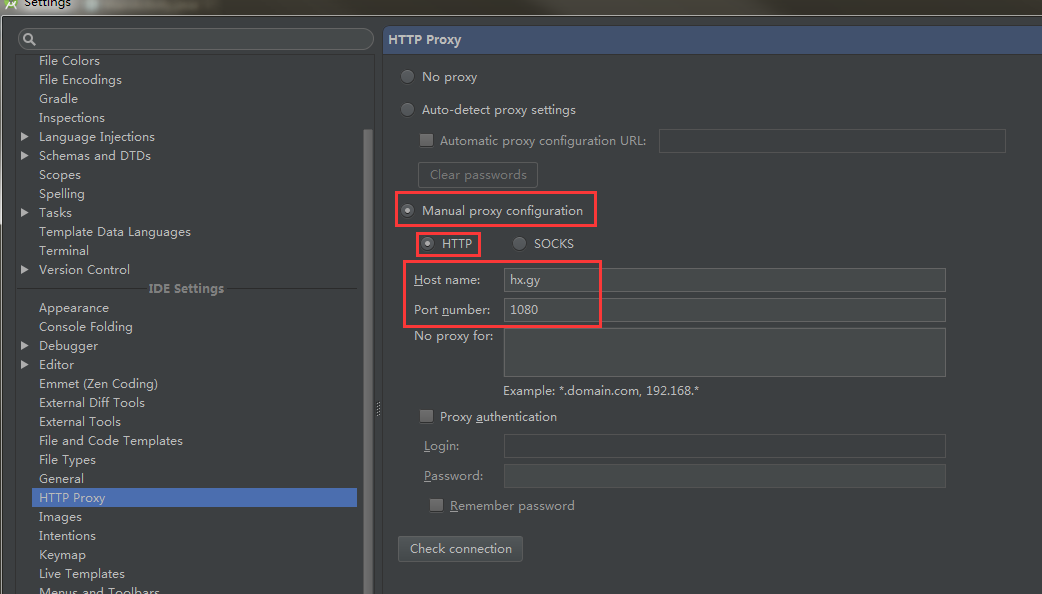Click the splitter handle between panels
Screen dimensions: 1042x594
(378, 409)
